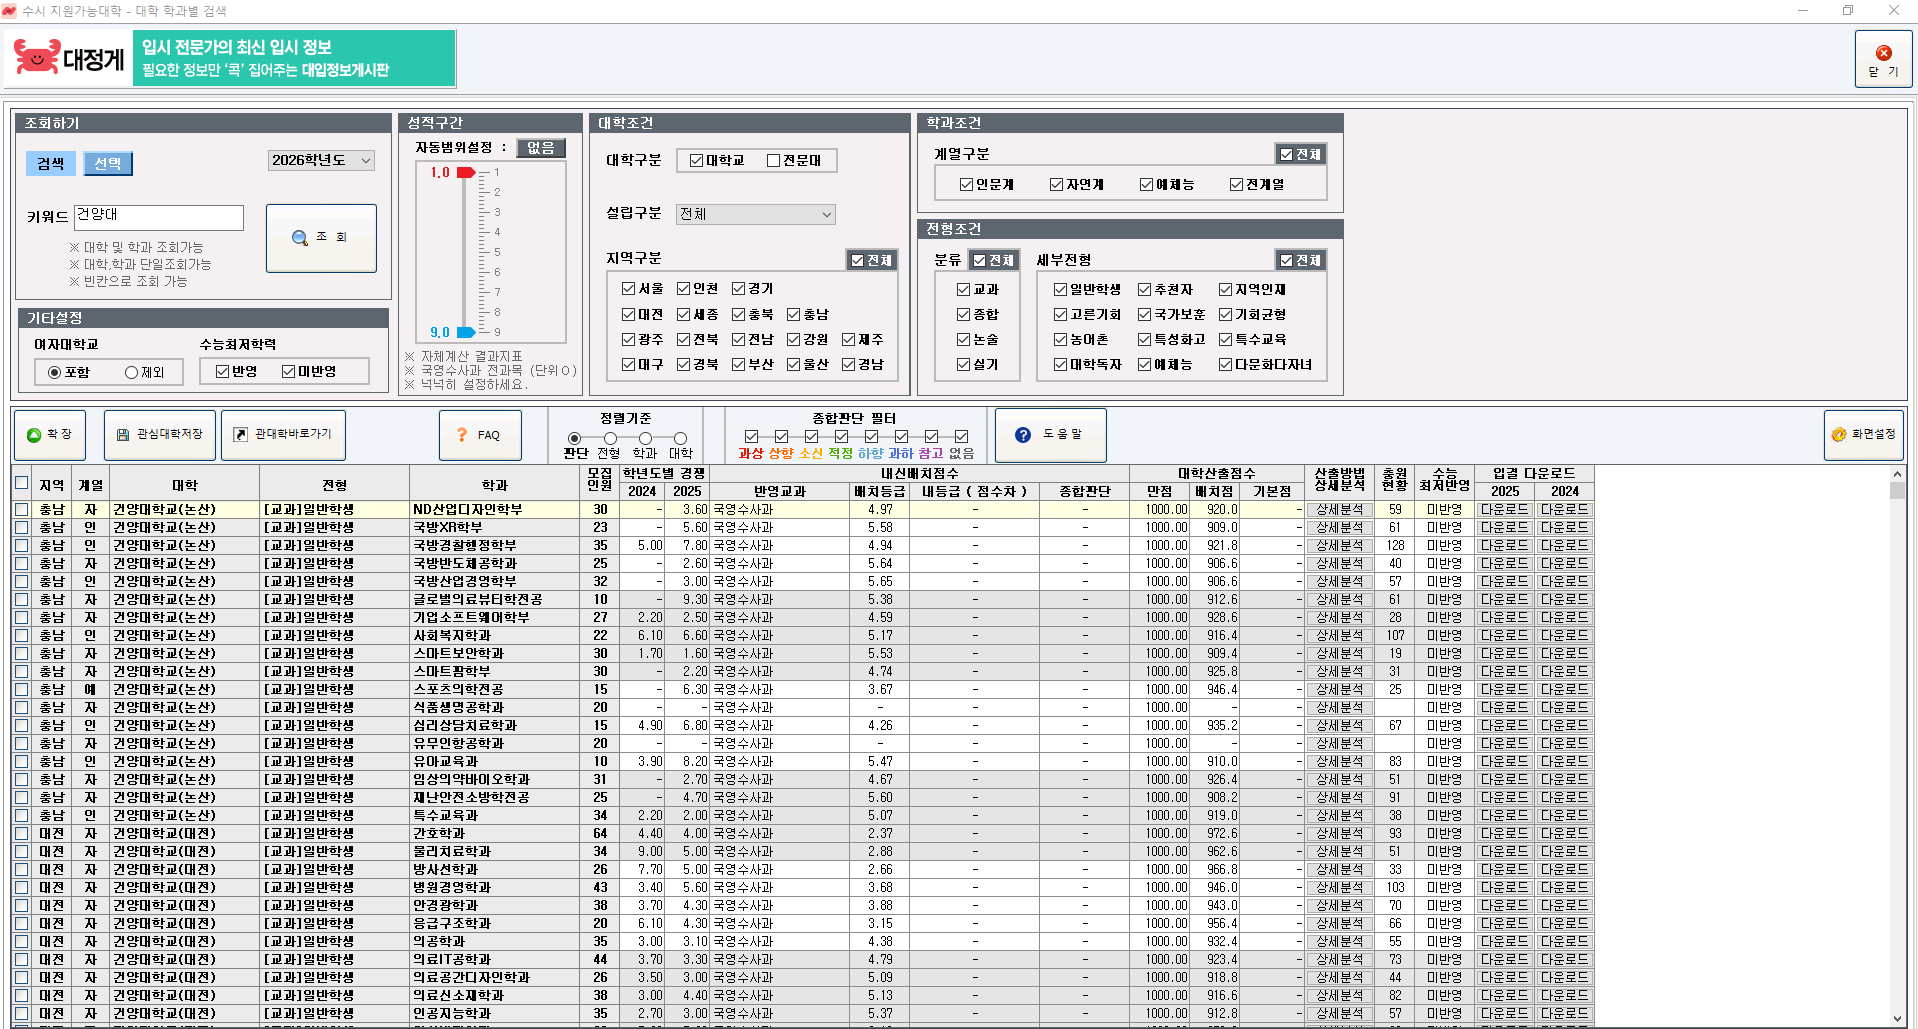Switch to the 검색 tab
This screenshot has width=1918, height=1029.
click(x=50, y=163)
